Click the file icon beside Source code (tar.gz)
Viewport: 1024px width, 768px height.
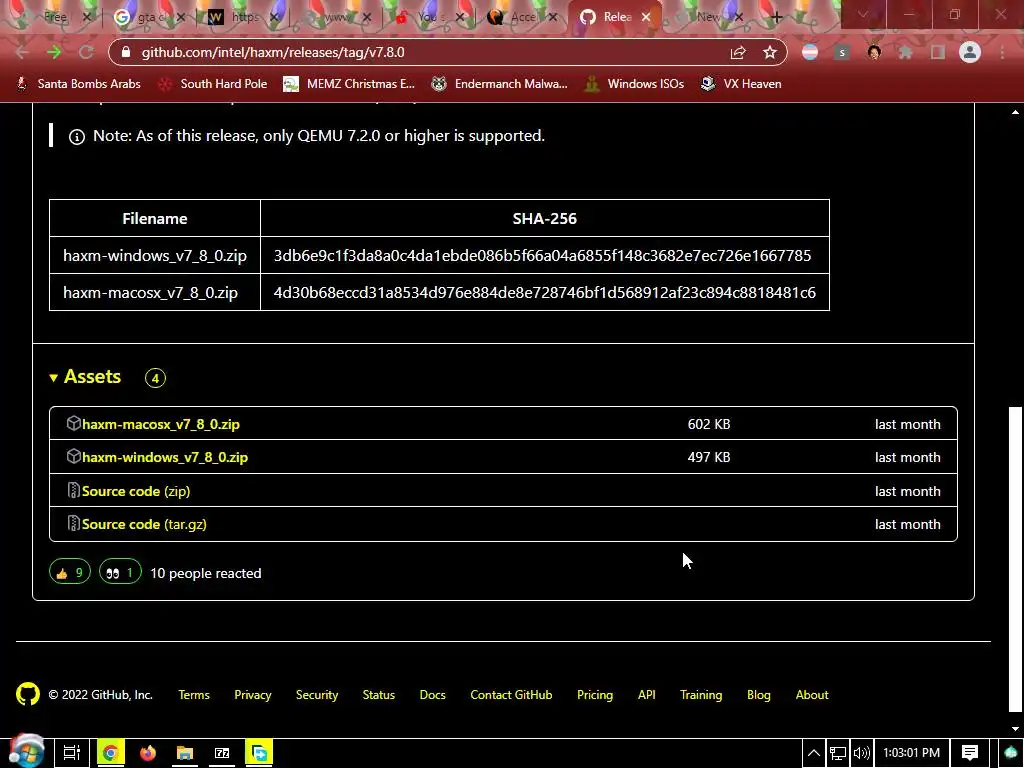click(73, 524)
